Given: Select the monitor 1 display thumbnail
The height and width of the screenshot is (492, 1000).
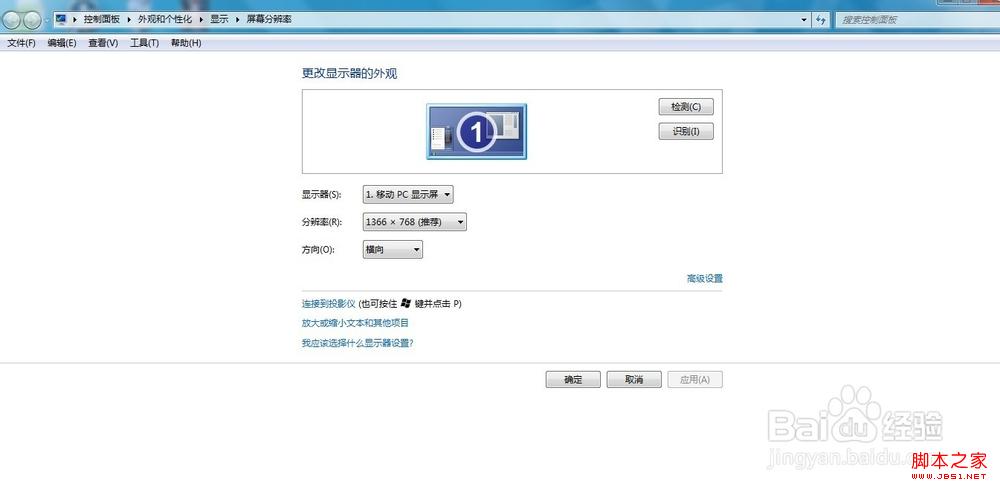Looking at the screenshot, I should [476, 131].
